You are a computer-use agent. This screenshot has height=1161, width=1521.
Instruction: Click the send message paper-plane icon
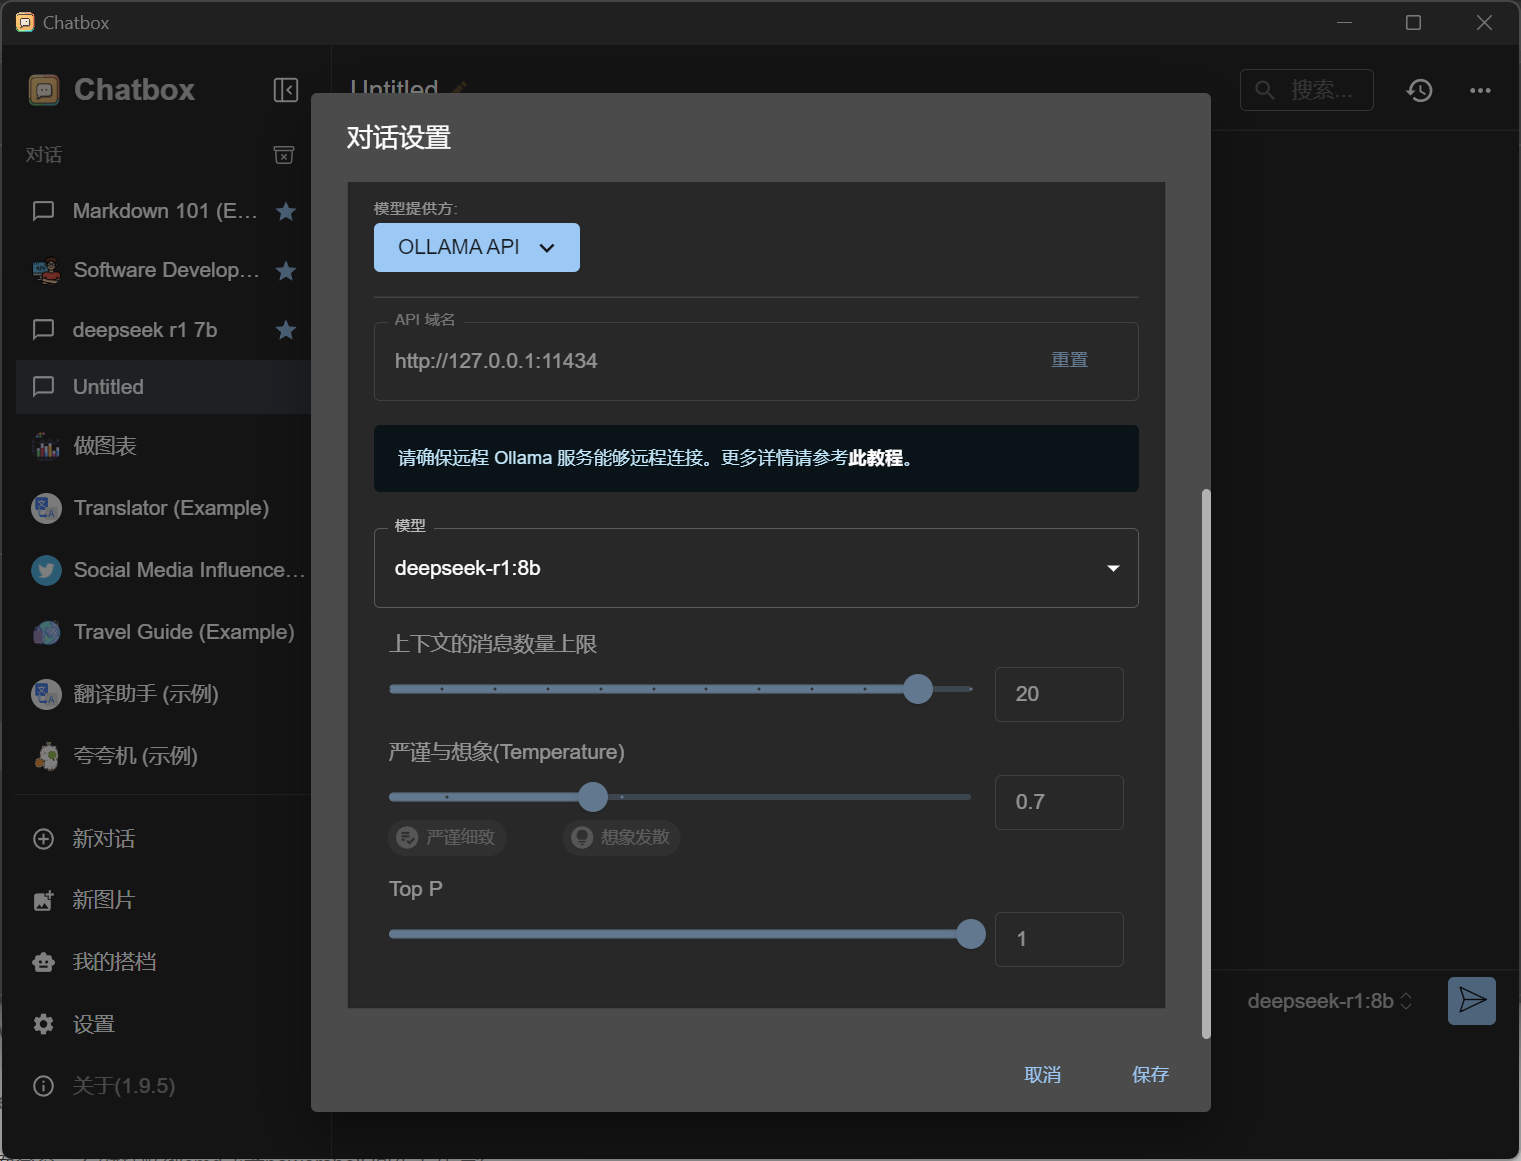coord(1472,1001)
